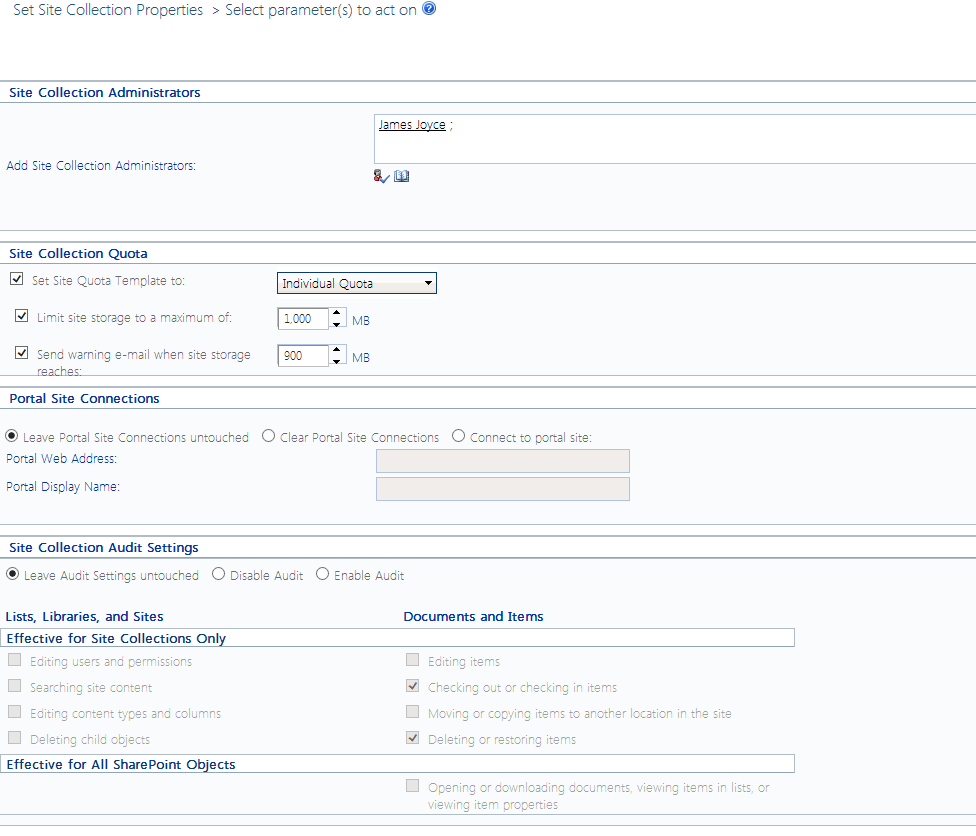Viewport: 976px width, 836px height.
Task: Click the Portal Display Name field
Action: 502,488
